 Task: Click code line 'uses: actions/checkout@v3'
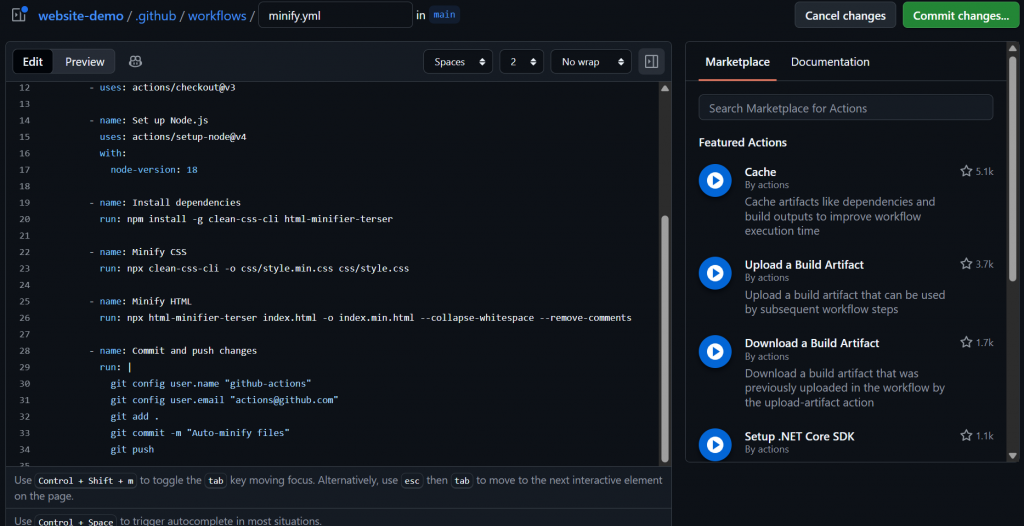point(162,88)
